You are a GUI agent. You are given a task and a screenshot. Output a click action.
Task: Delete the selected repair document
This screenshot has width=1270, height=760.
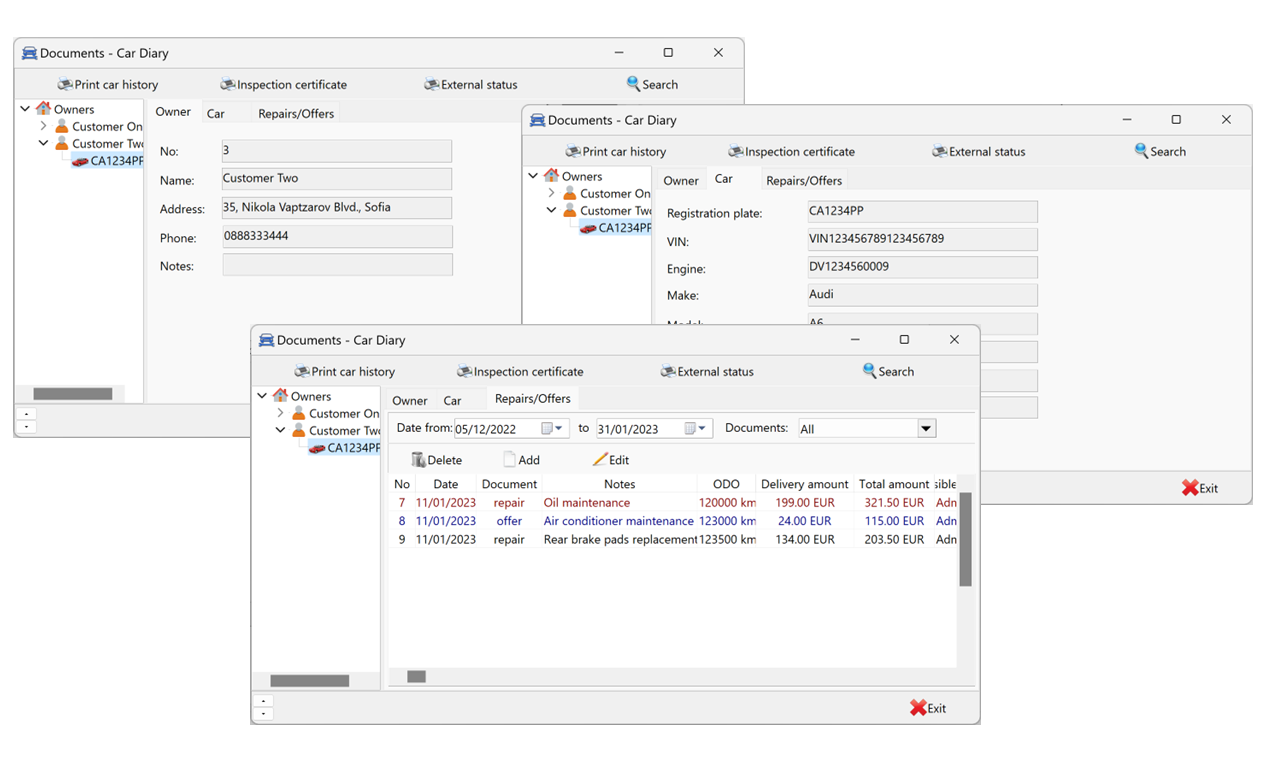tap(436, 460)
